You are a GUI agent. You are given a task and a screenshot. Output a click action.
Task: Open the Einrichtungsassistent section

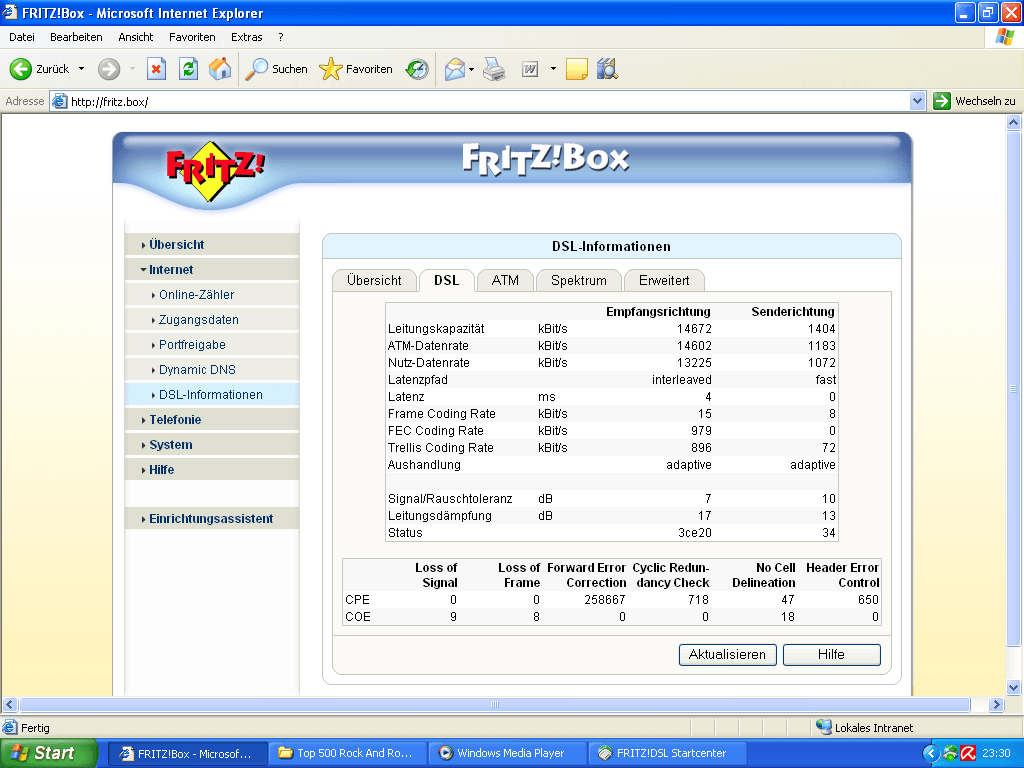click(212, 519)
